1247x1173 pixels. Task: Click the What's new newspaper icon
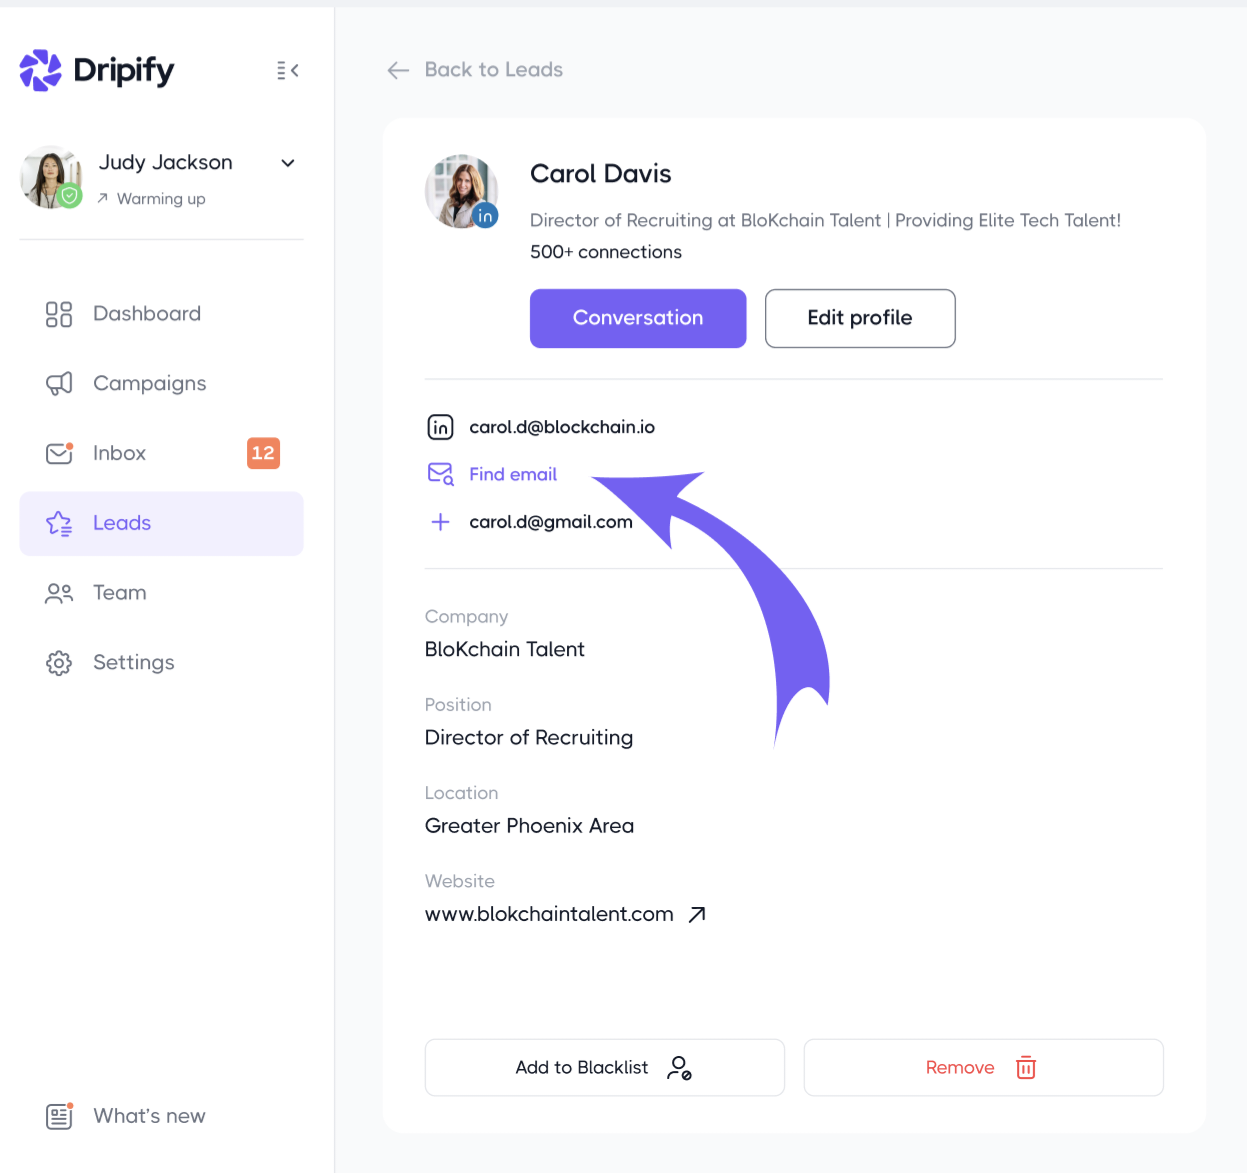click(x=59, y=1116)
